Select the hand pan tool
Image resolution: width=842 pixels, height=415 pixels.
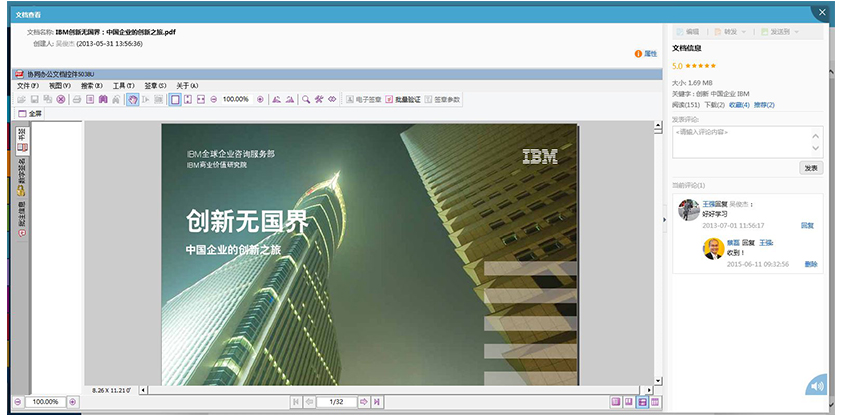(x=132, y=99)
